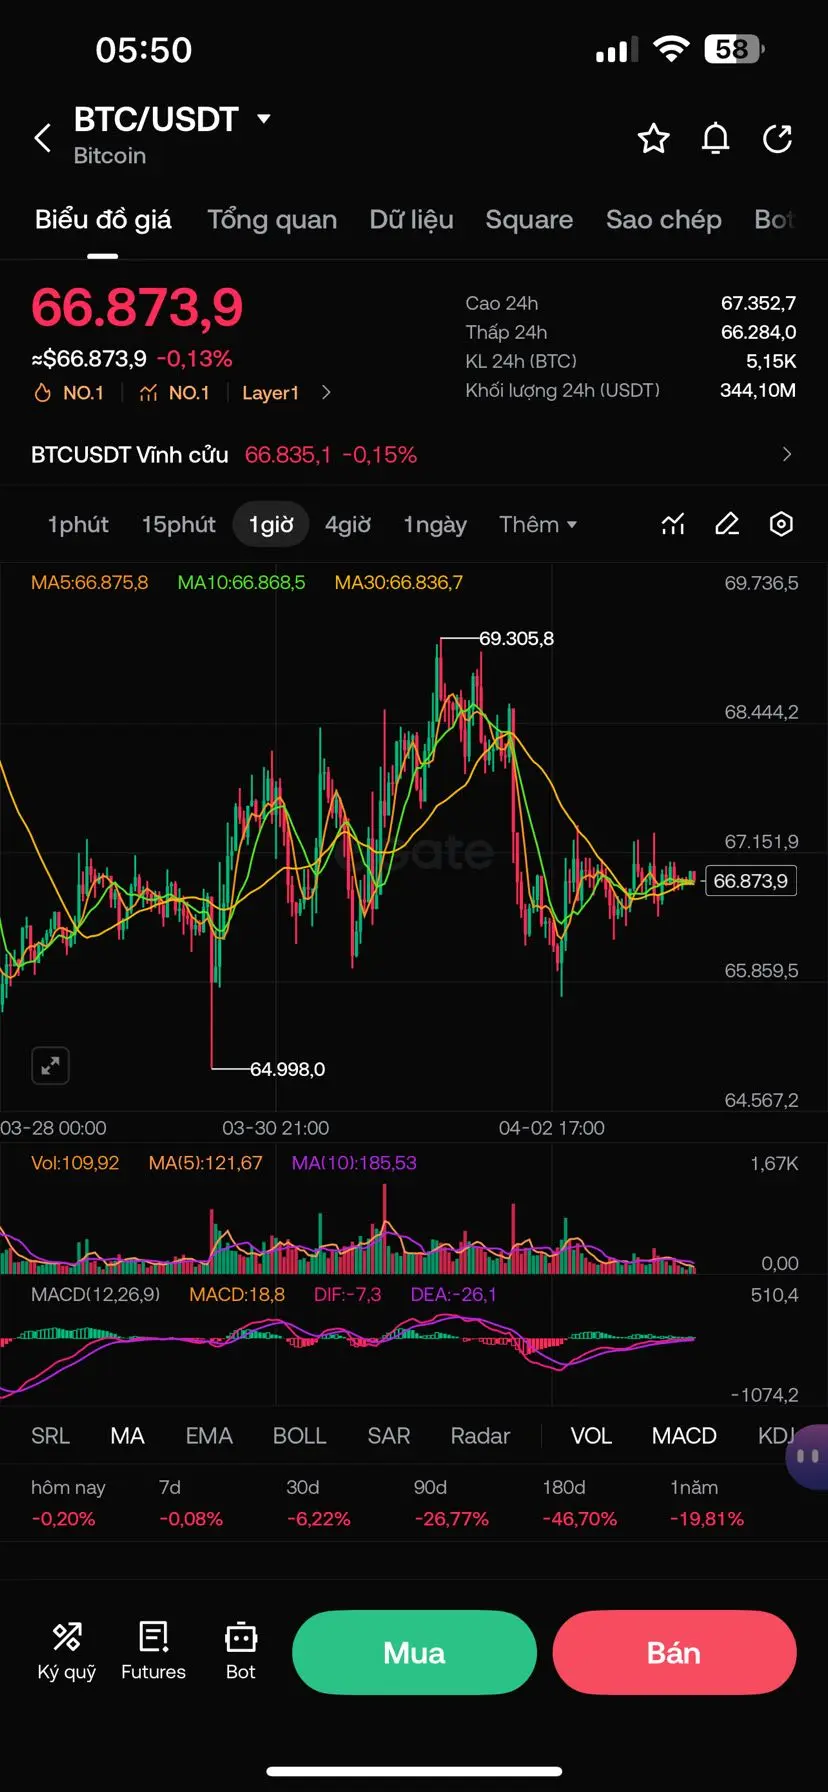Add BTC/USDT to favorites with star icon
The width and height of the screenshot is (828, 1792).
[653, 138]
